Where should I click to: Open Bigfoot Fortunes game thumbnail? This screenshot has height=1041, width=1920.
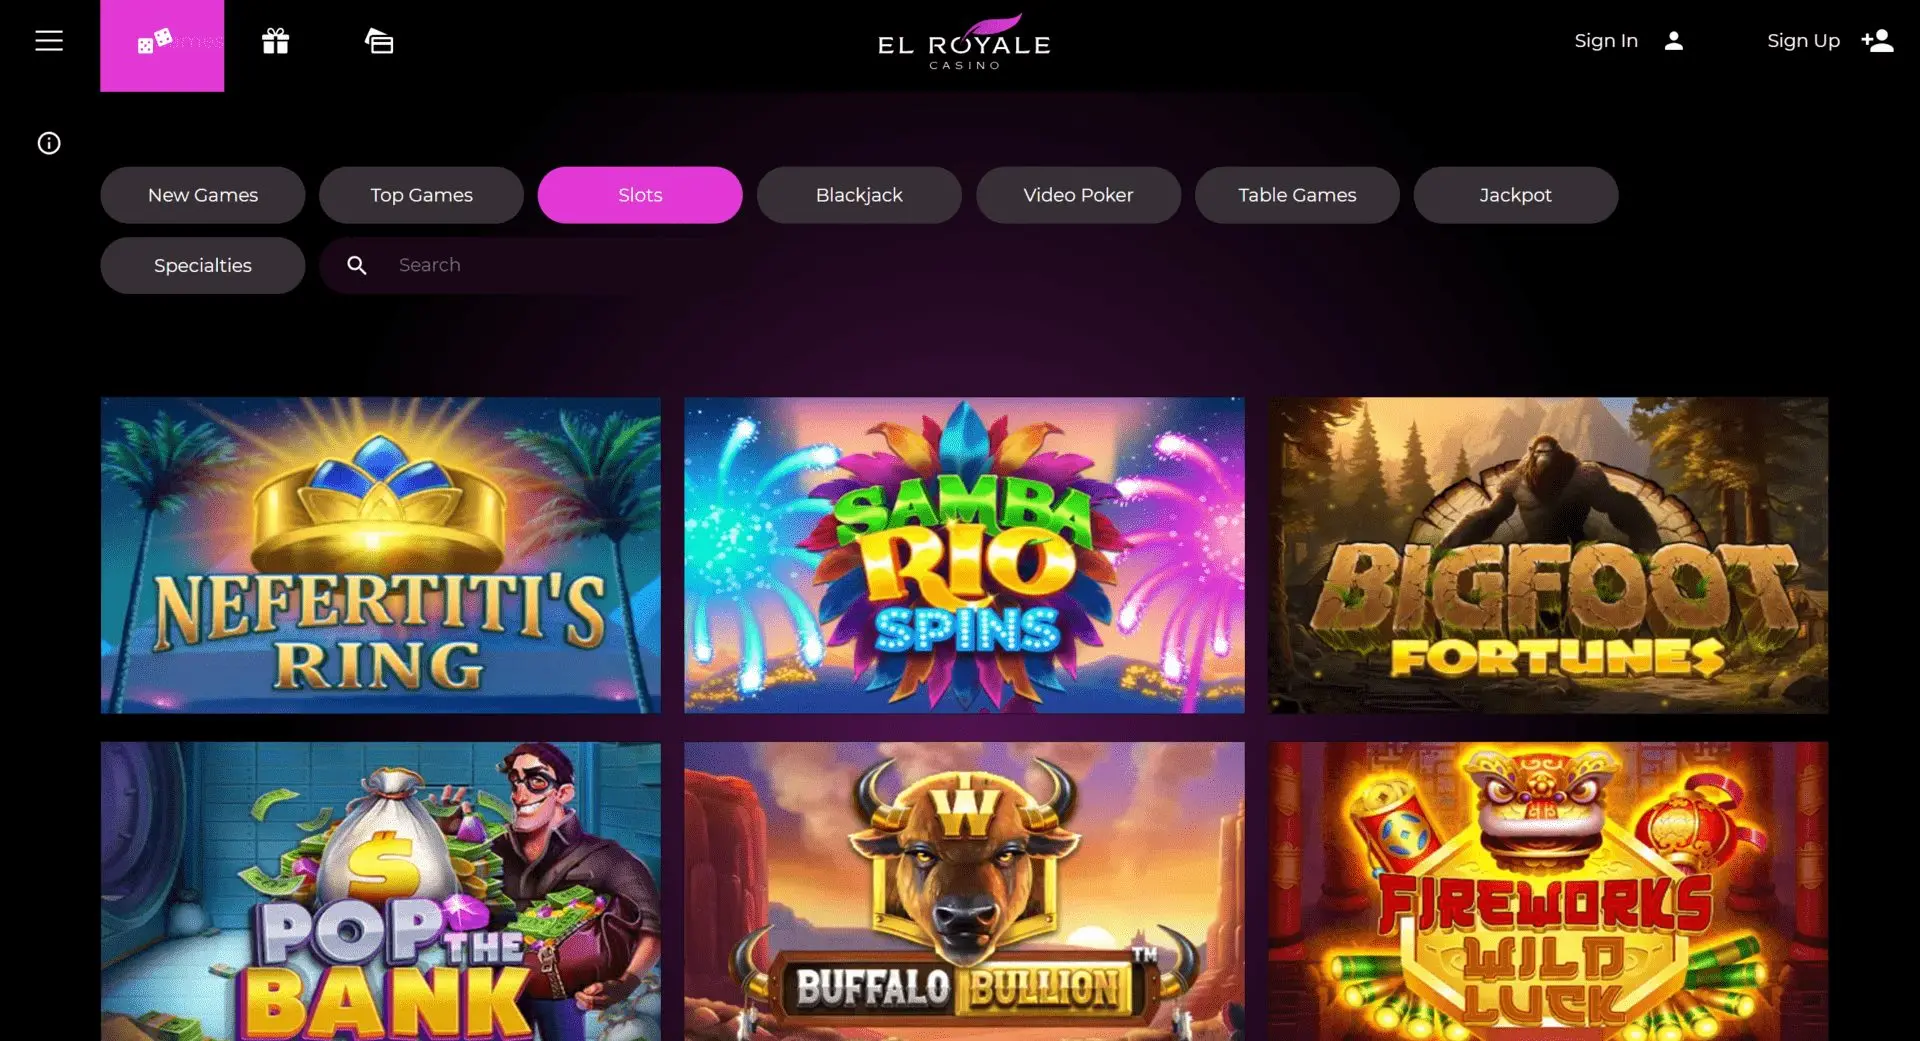click(x=1548, y=555)
